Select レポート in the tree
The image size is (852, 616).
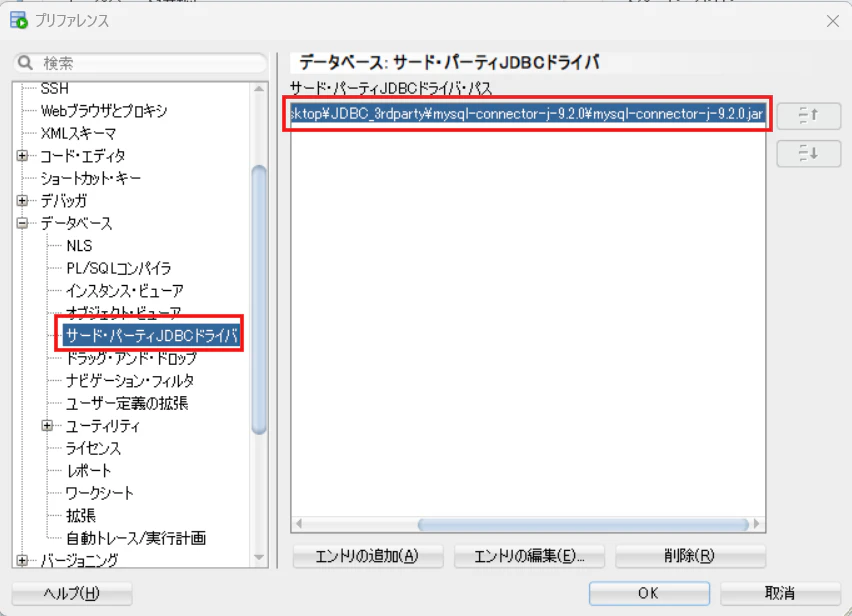pos(89,471)
